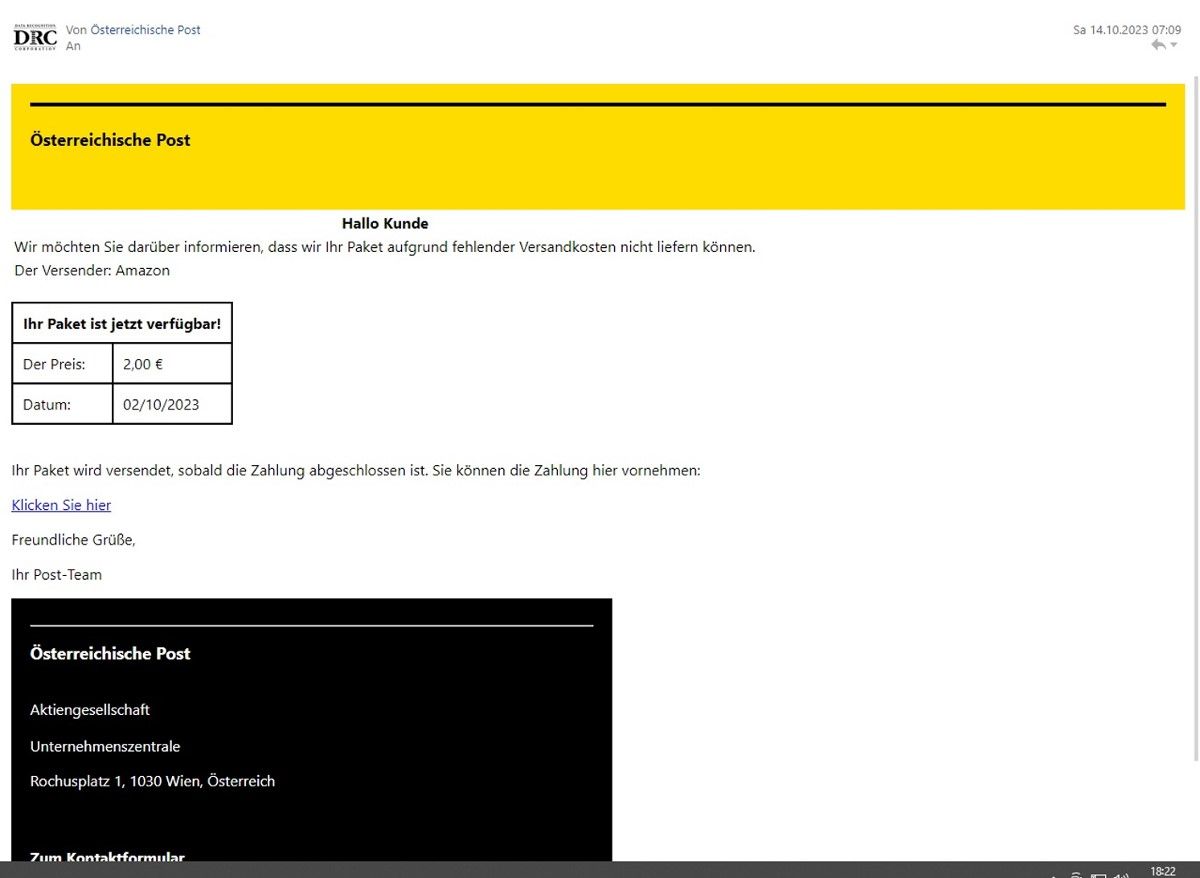Screen dimensions: 1200x878
Task: Click the vertical scrollbar on the right
Action: [x=1195, y=400]
